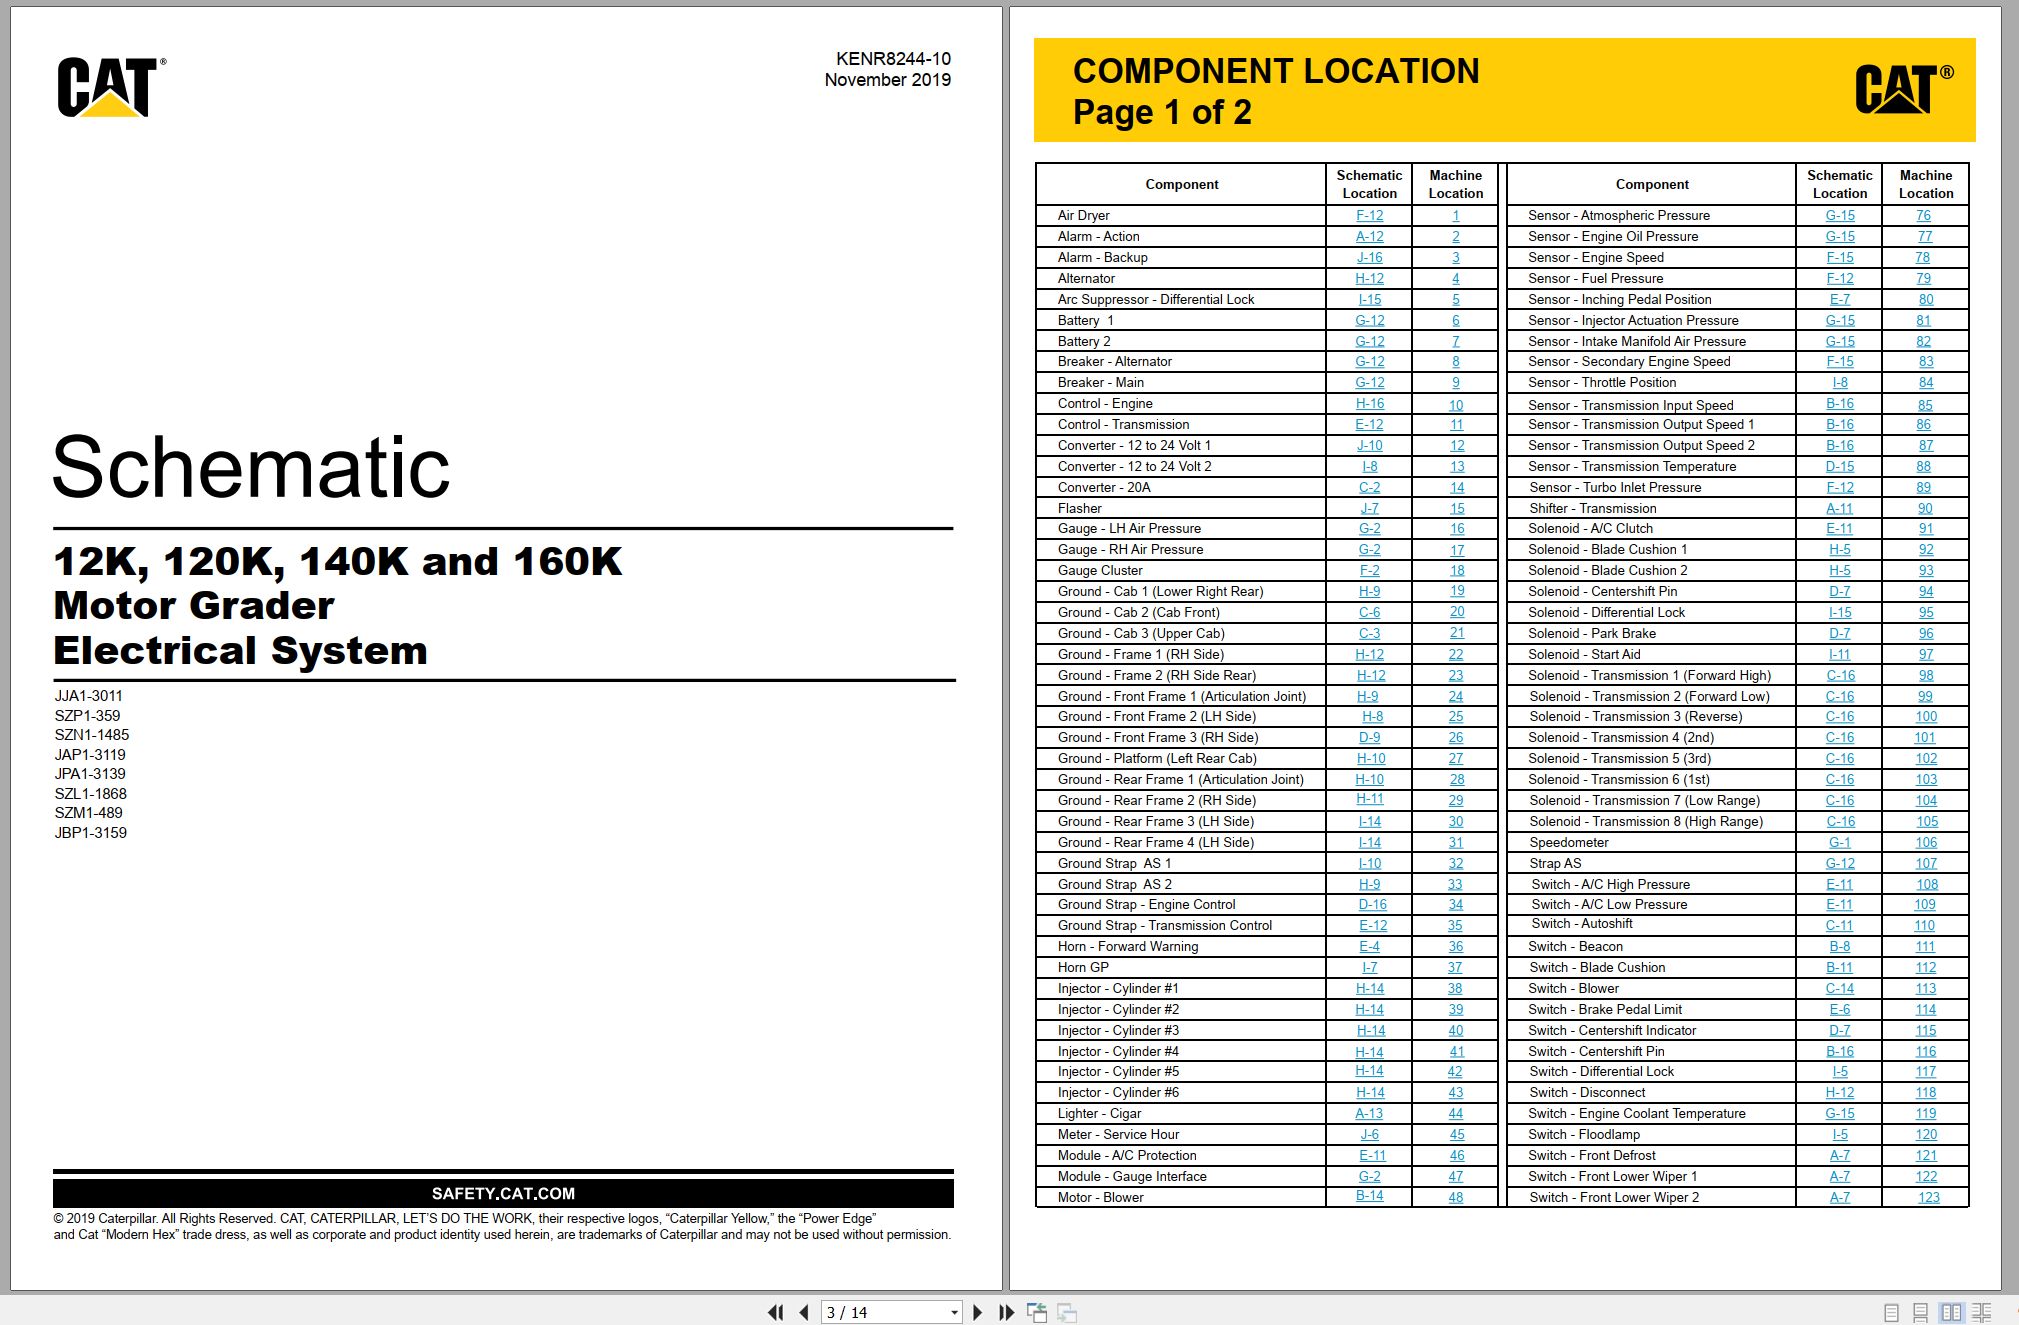
Task: Open Flasher schematic link J-7
Action: 1369,508
